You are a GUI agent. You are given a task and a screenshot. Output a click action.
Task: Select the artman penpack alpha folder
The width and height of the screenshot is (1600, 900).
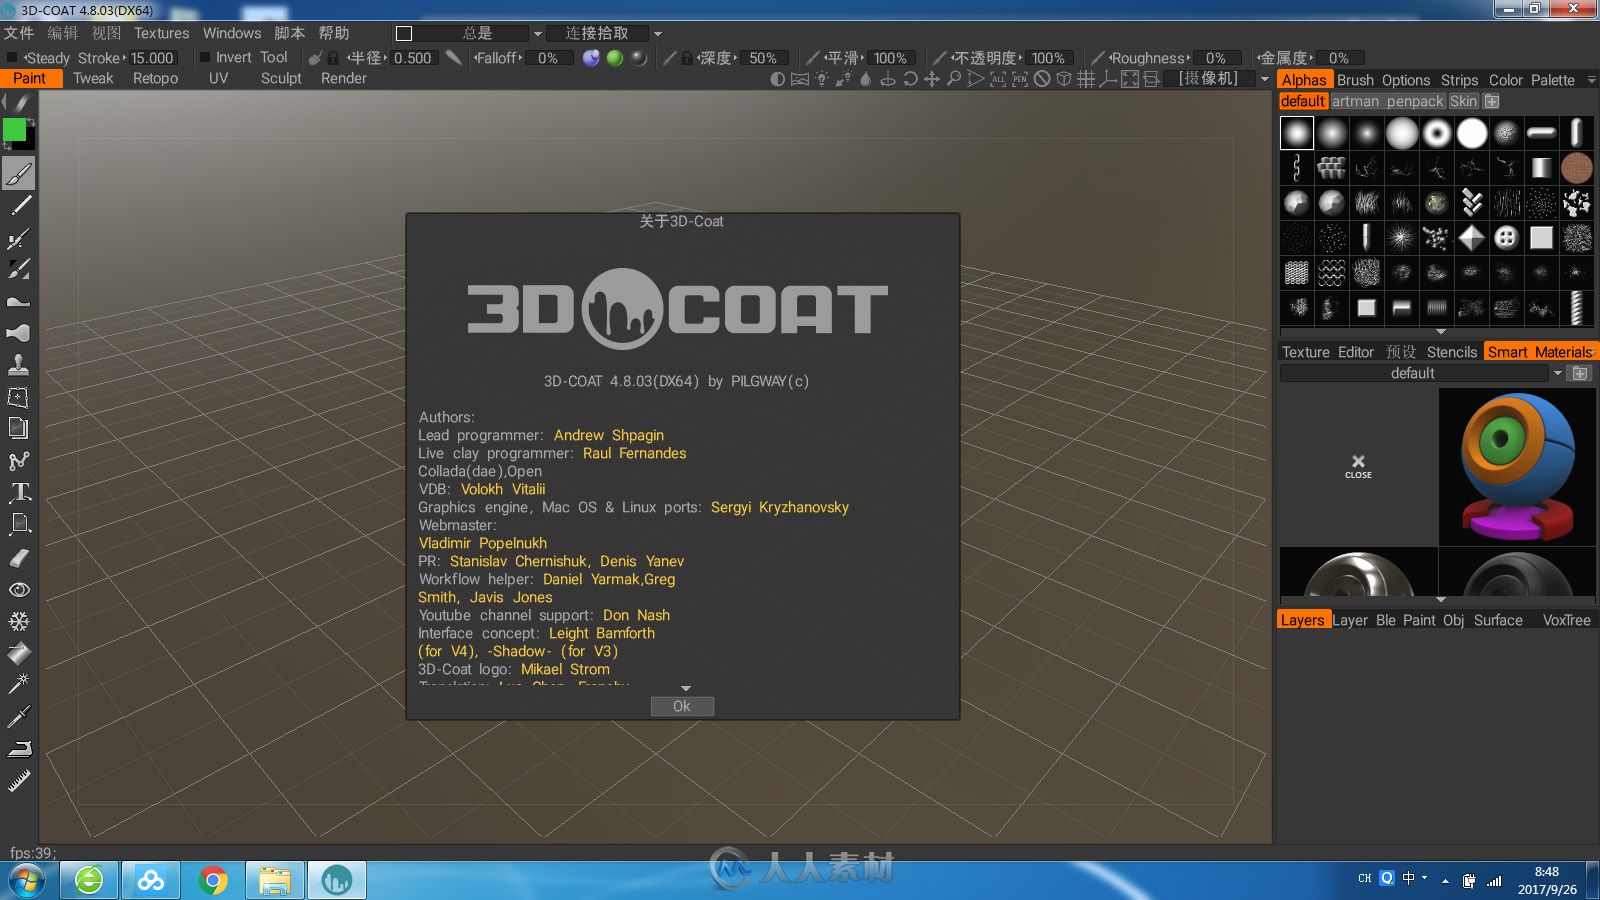click(1387, 101)
